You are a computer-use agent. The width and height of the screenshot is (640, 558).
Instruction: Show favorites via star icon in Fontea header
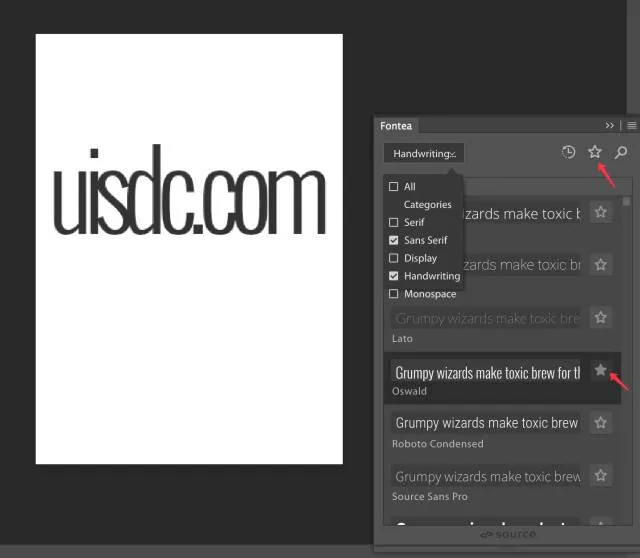[595, 152]
